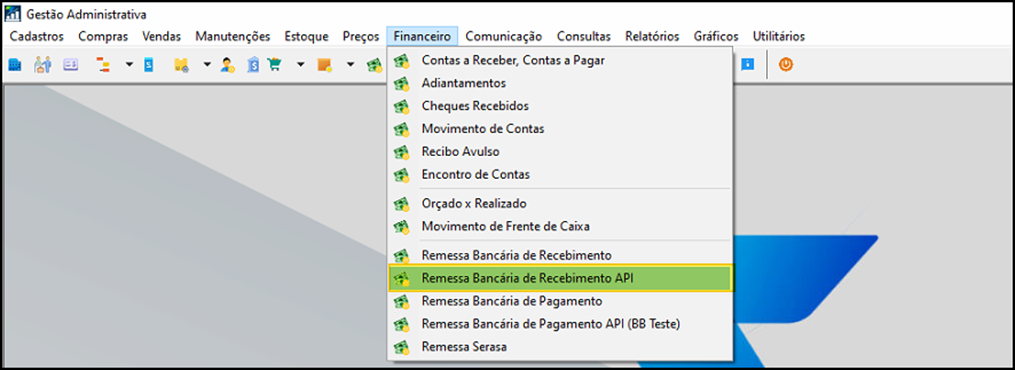Open the Utilitários menu

[x=779, y=36]
